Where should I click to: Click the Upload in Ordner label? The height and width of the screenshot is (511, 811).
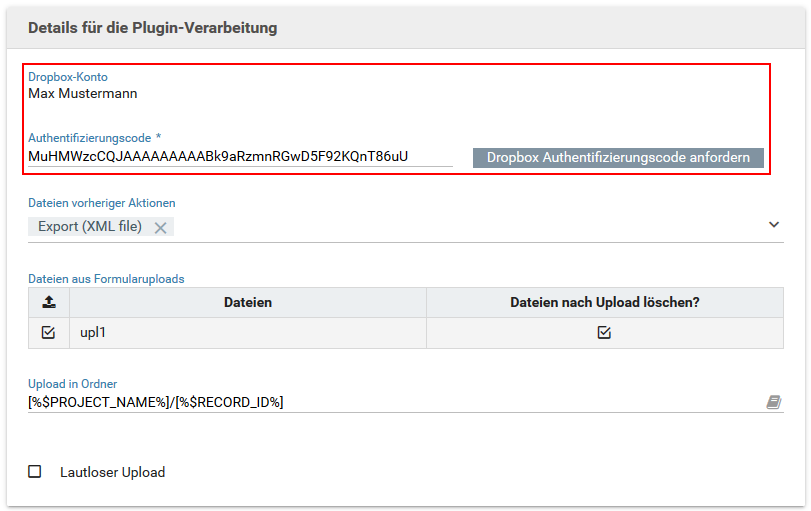72,384
